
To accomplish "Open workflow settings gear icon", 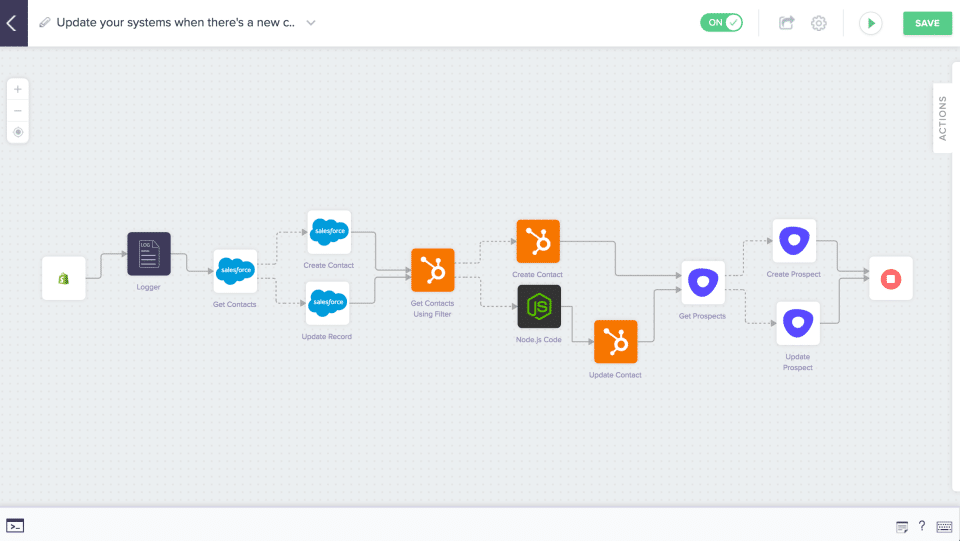I will coord(819,23).
